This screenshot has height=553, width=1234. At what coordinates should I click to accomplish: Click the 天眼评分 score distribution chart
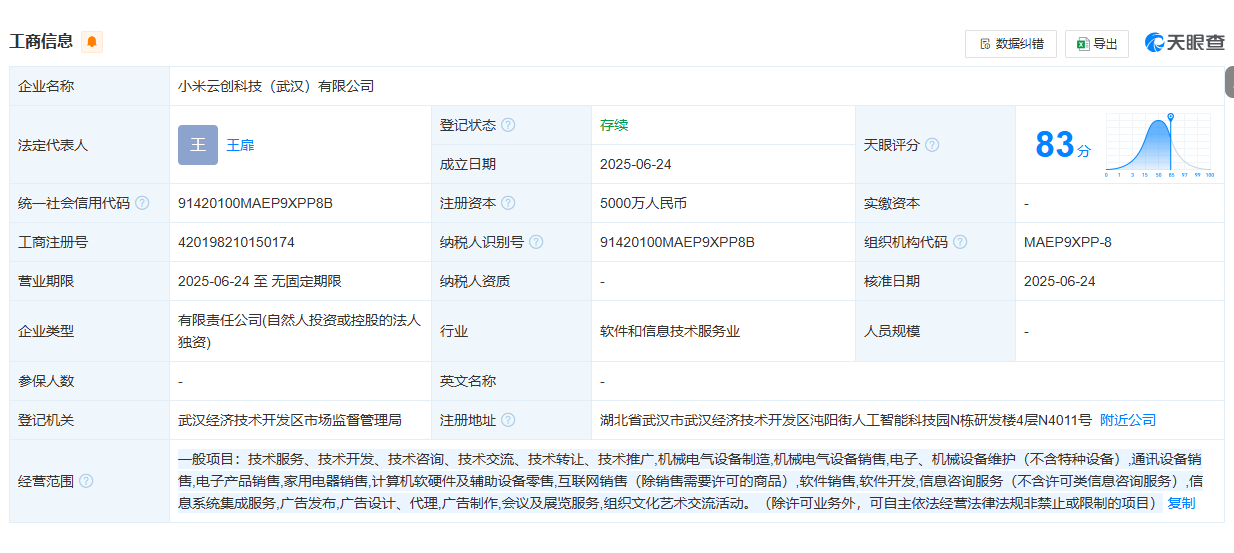coord(1158,146)
